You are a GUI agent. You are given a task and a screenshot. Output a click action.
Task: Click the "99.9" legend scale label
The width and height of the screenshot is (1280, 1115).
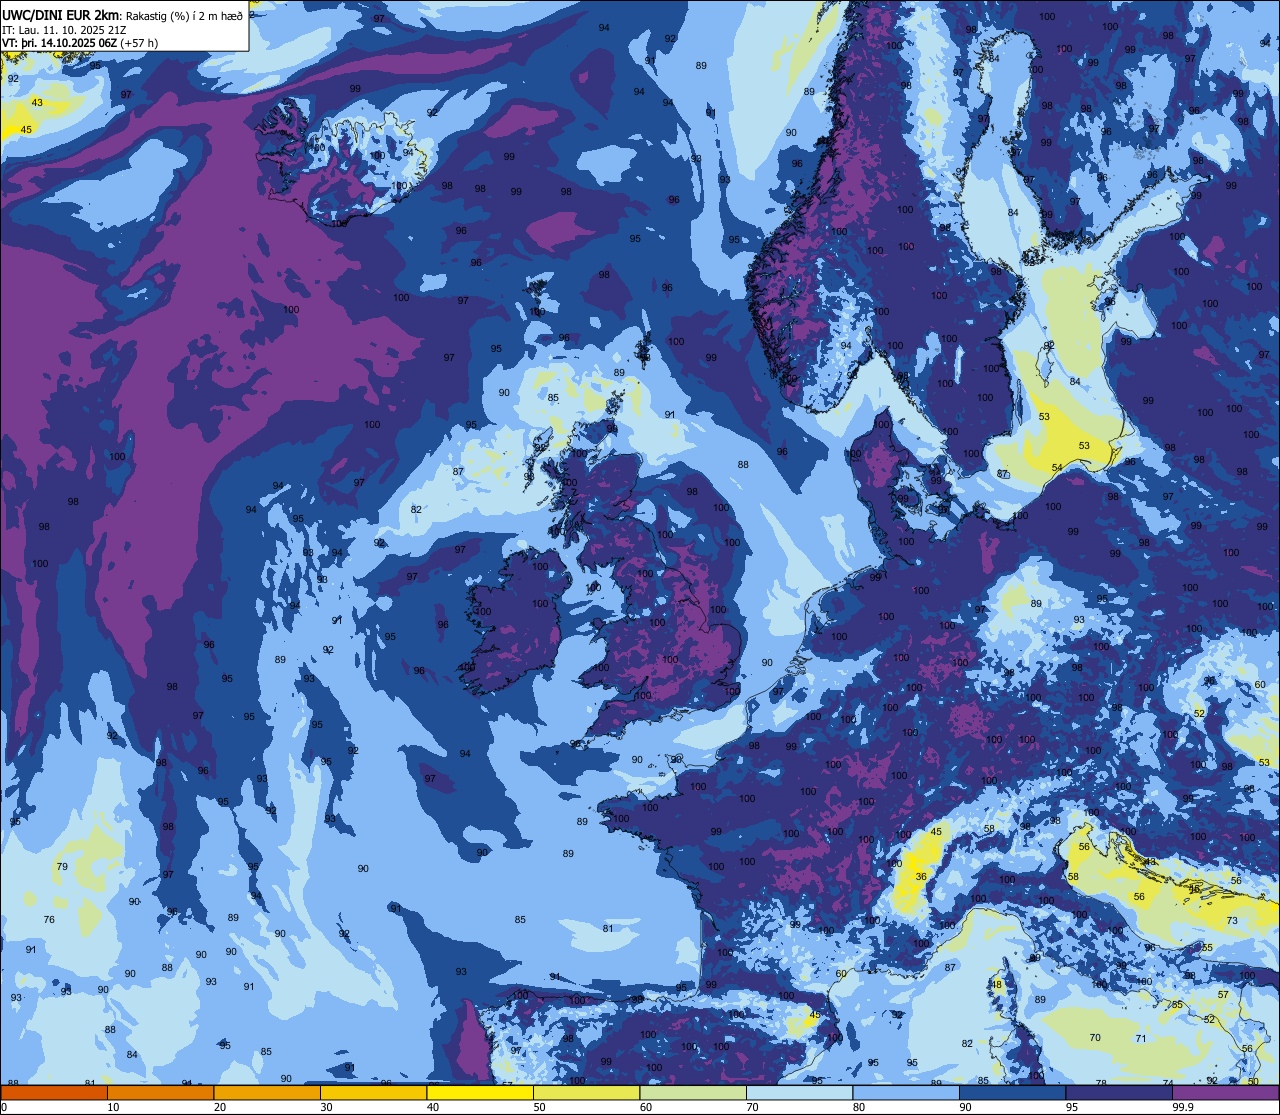pos(1184,1107)
